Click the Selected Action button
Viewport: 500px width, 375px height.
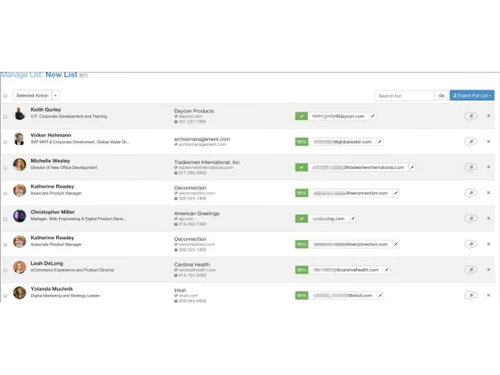(x=32, y=95)
